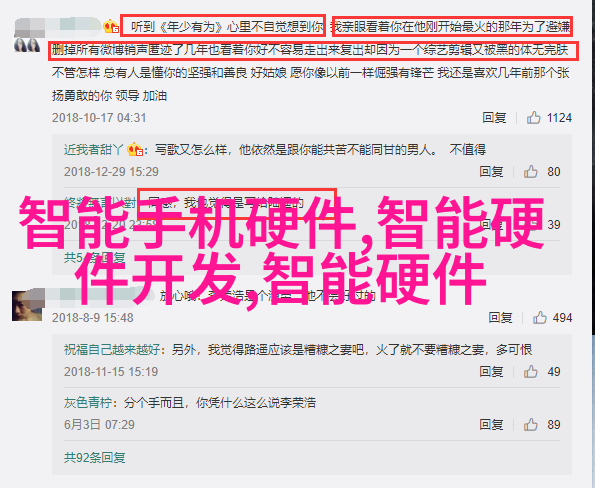
Task: Reply to the 2018-8-9 15:48 comment
Action: point(500,317)
